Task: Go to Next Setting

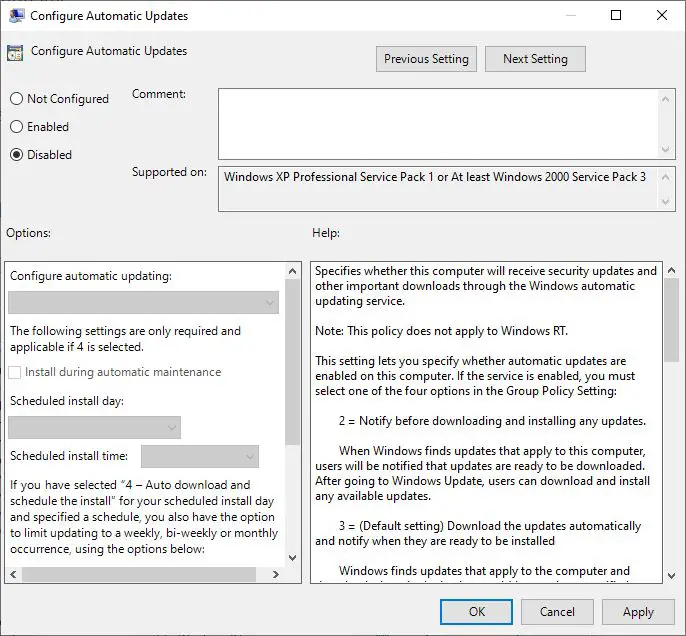Action: click(x=535, y=59)
